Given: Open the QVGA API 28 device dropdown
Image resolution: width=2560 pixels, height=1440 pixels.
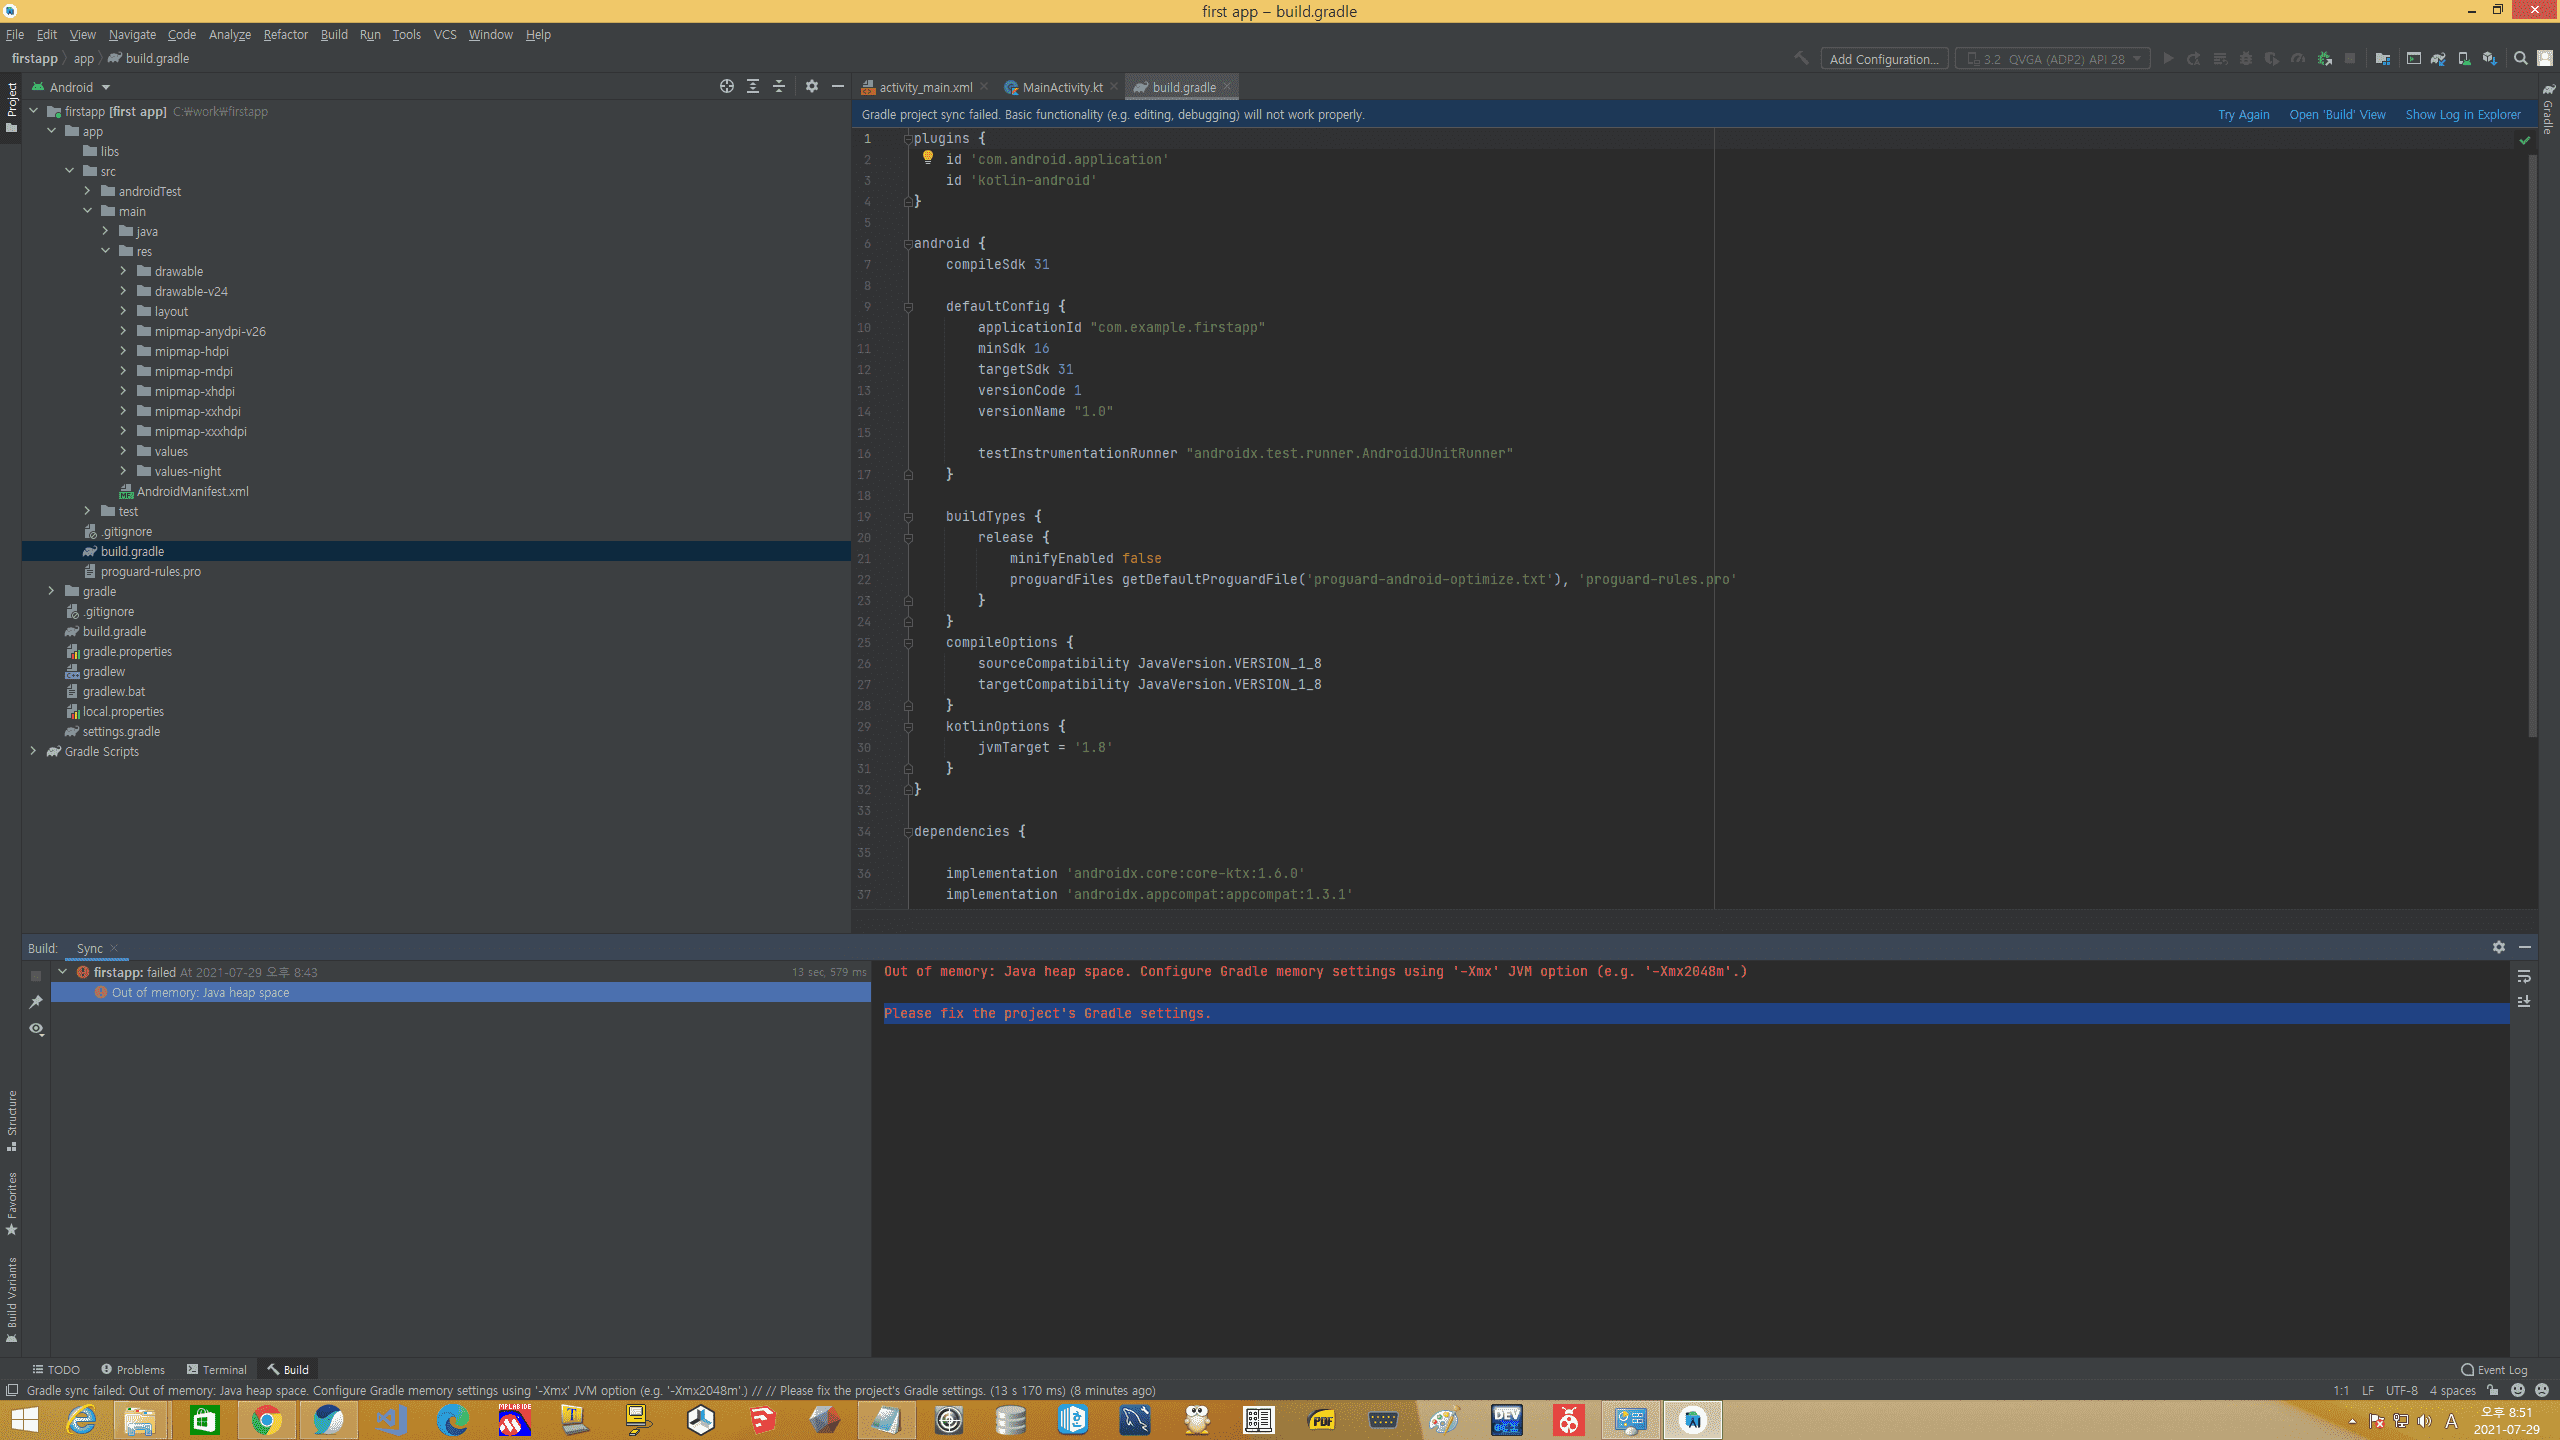Looking at the screenshot, I should 2053,59.
